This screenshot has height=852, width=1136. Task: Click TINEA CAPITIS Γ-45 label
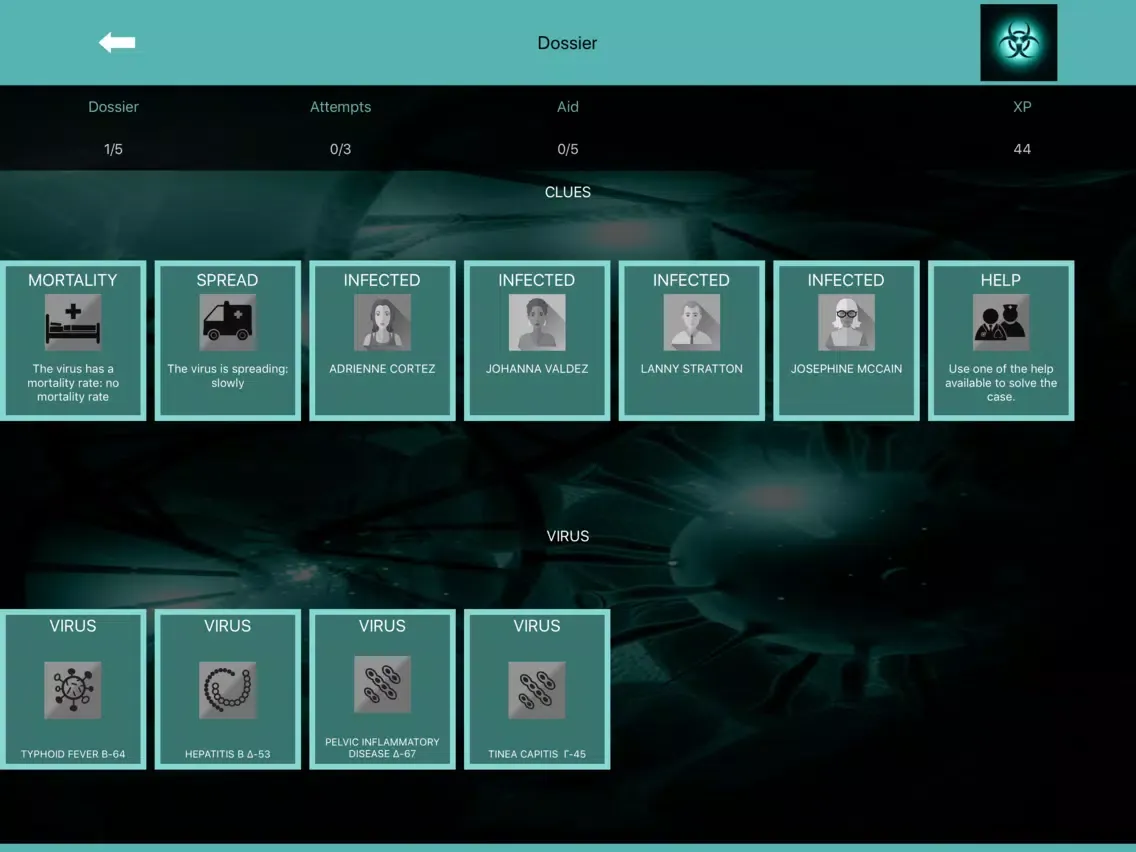pos(537,754)
